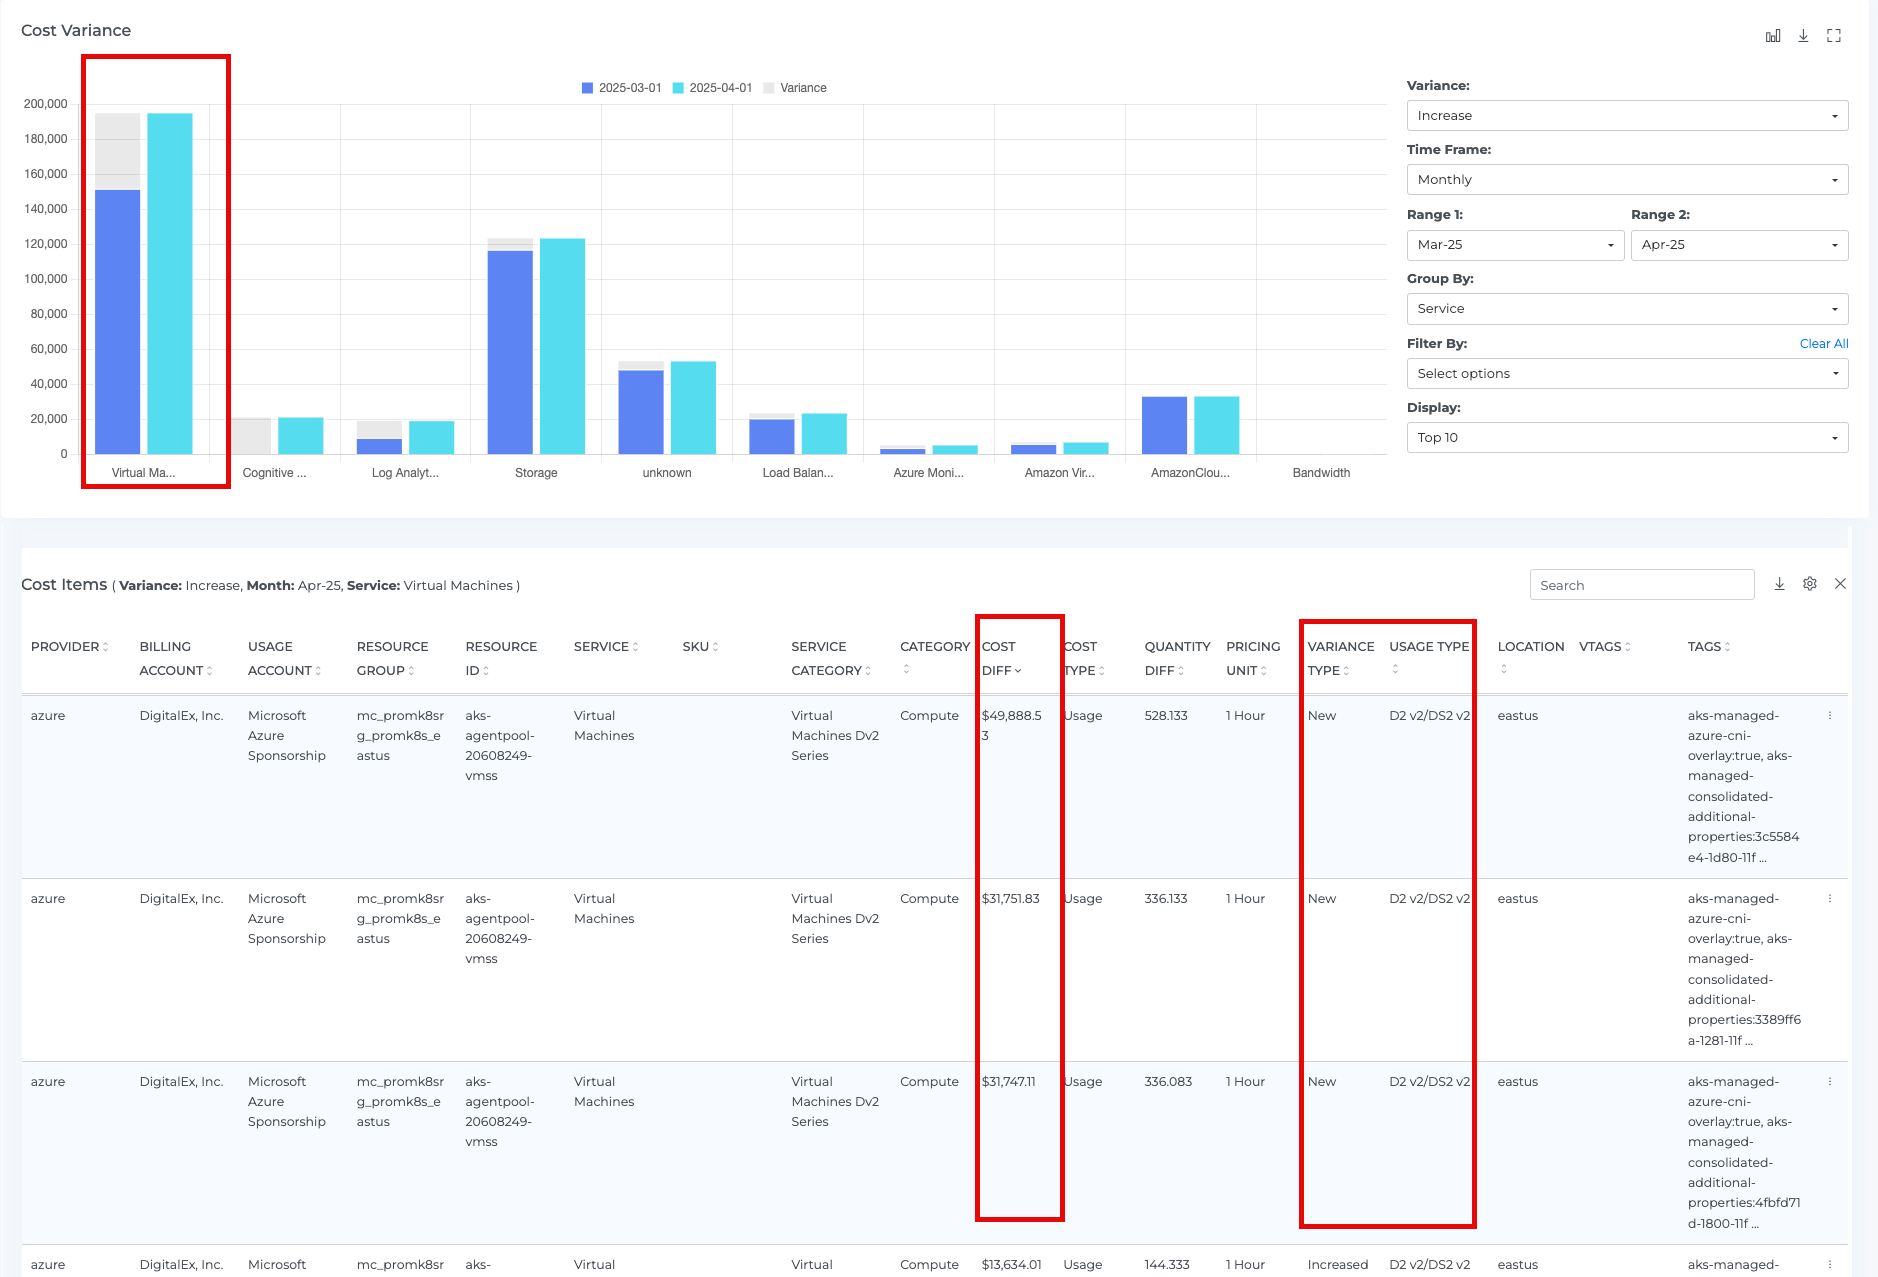
Task: Click the chart type icon in Cost Variance header
Action: point(1772,36)
